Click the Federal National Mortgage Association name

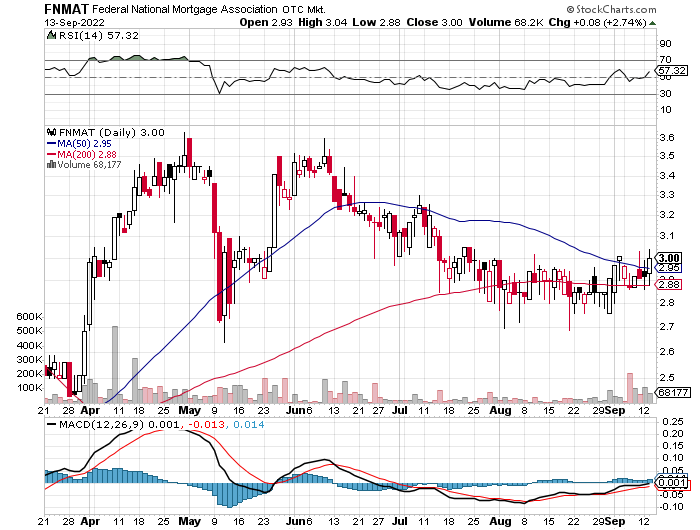pos(185,9)
